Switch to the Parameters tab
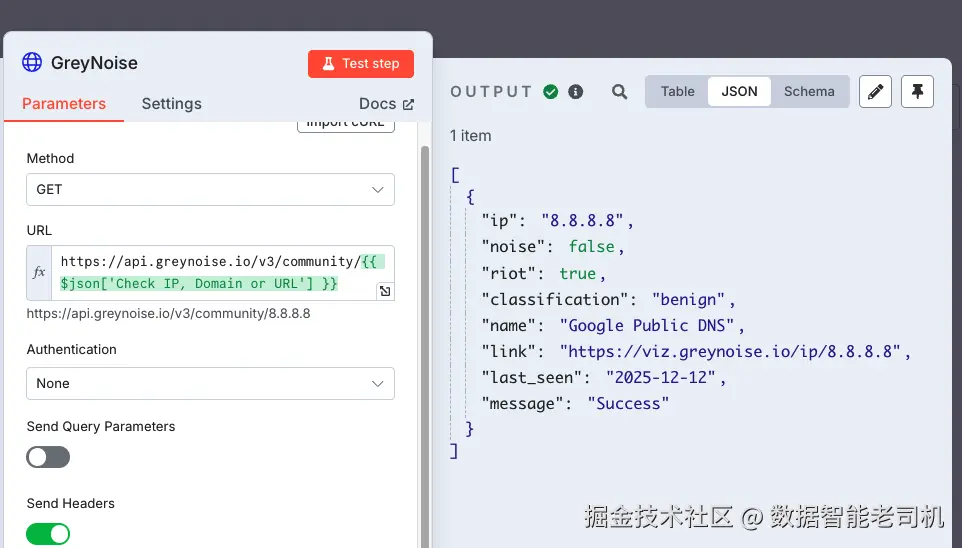Viewport: 962px width, 548px height. [x=64, y=104]
